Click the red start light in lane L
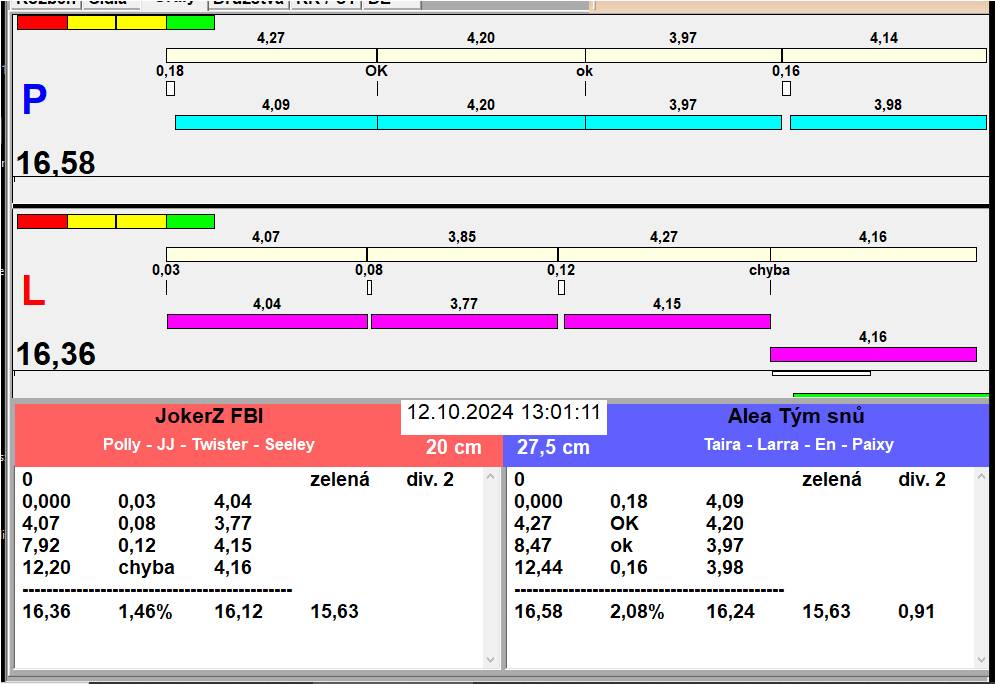Viewport: 995px width, 684px height. [x=42, y=221]
